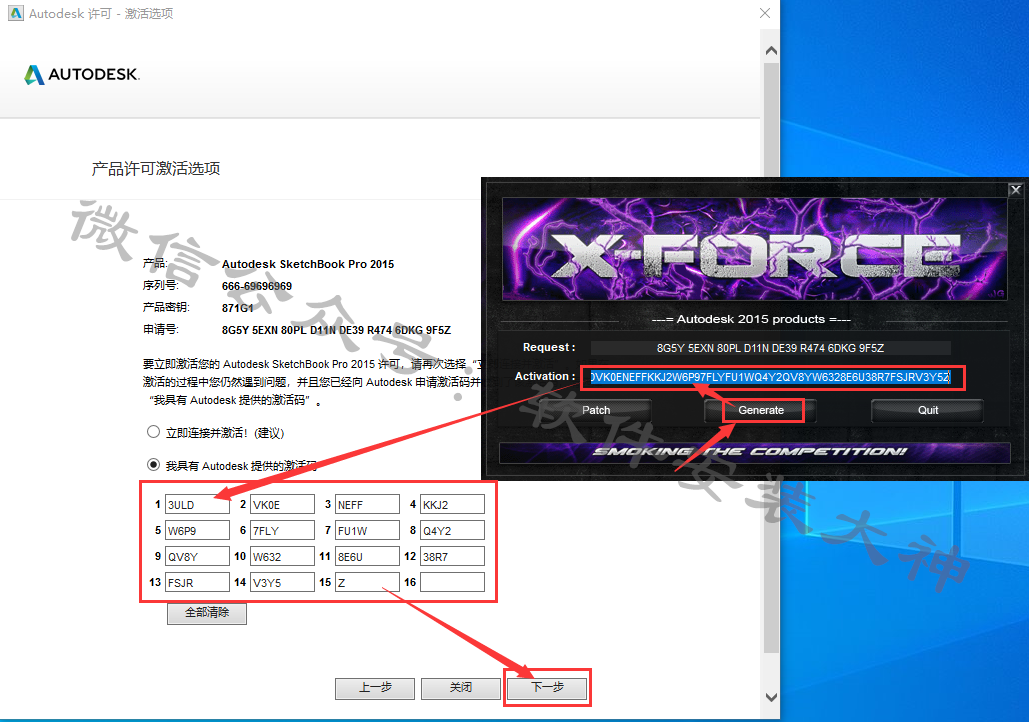Click the scroll down arrow in Autodesk window
Viewport: 1029px width, 722px height.
pos(772,697)
